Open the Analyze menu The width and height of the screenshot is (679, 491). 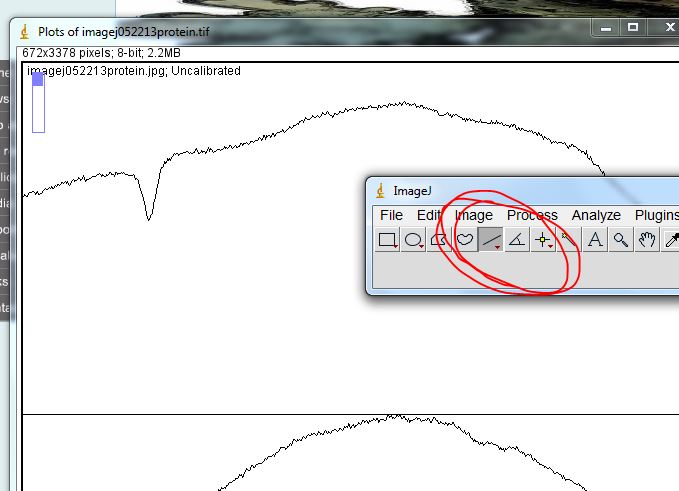(596, 215)
